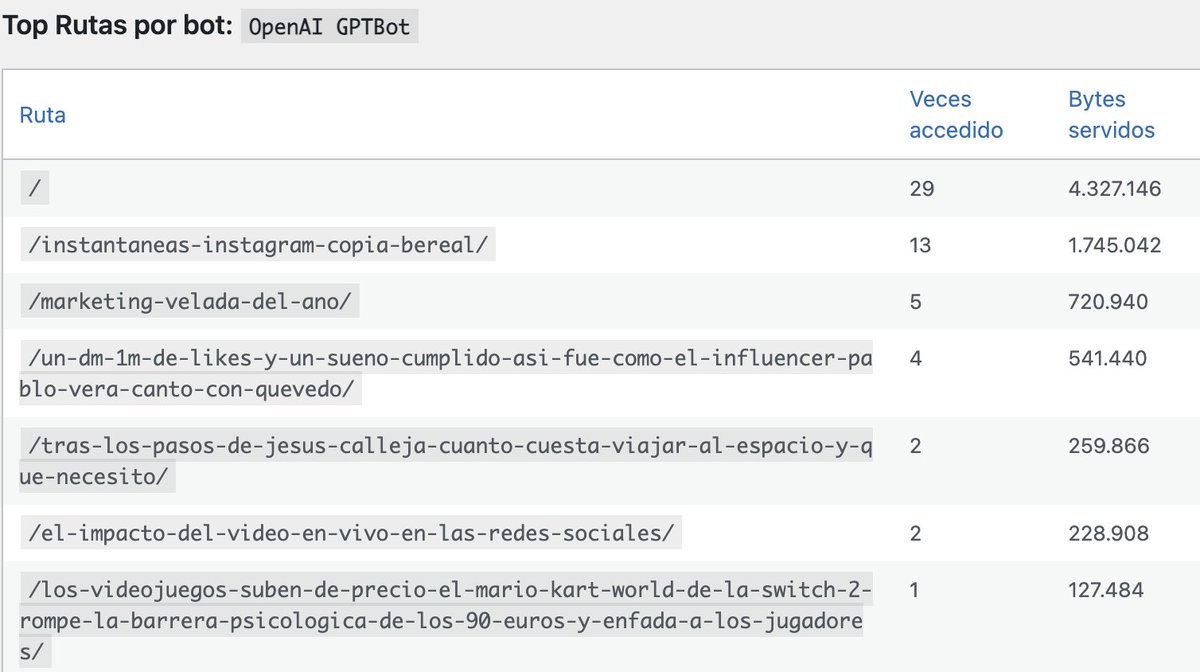Click access count 2 in jesus-calleja row

(916, 445)
